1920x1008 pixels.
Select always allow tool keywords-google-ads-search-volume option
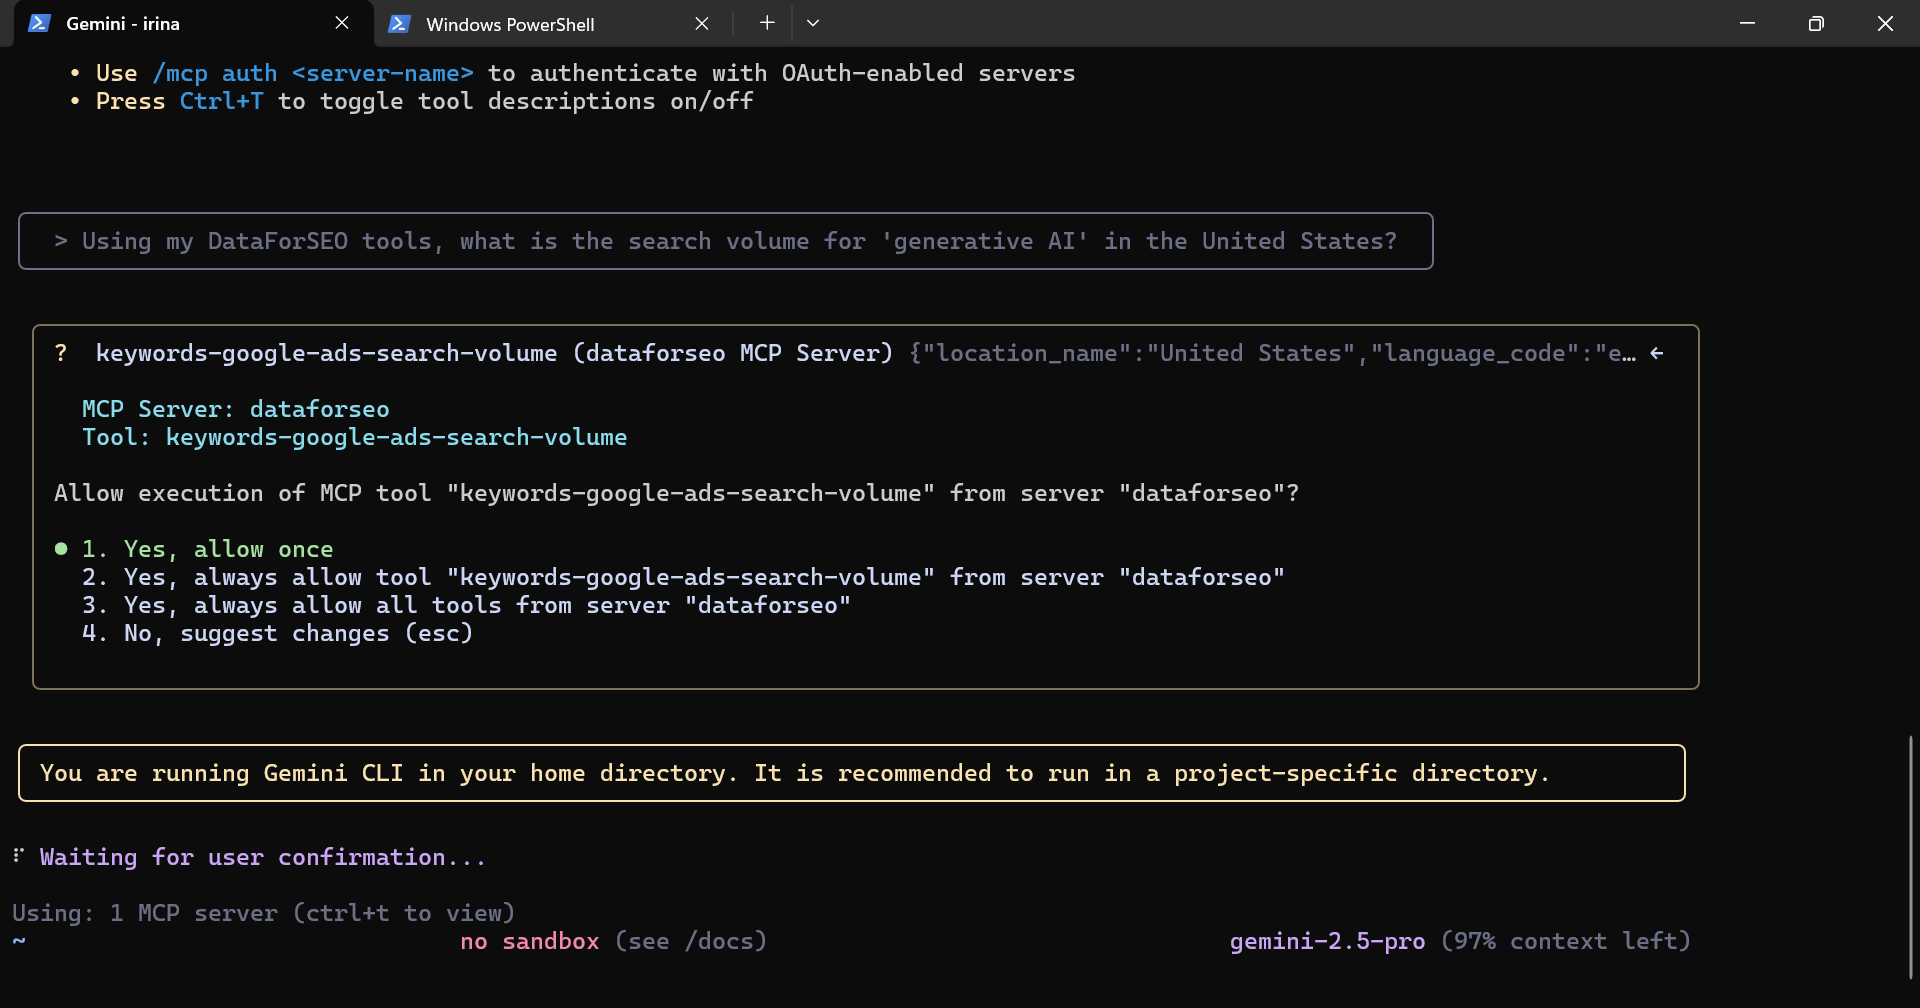tap(683, 577)
